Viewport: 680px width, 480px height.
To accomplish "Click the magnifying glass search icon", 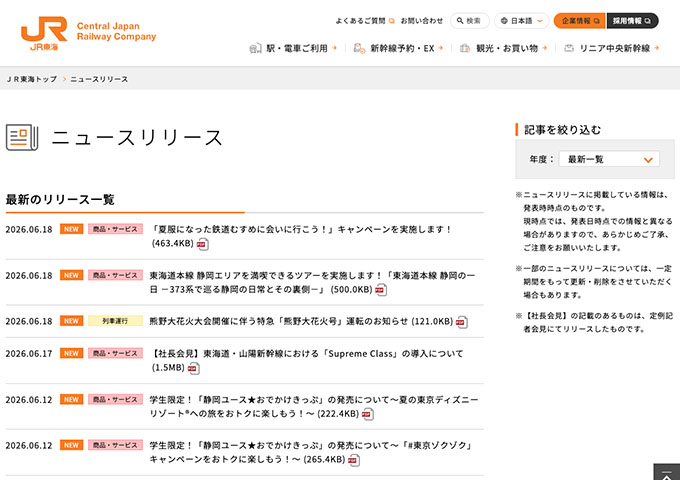I will tap(460, 21).
